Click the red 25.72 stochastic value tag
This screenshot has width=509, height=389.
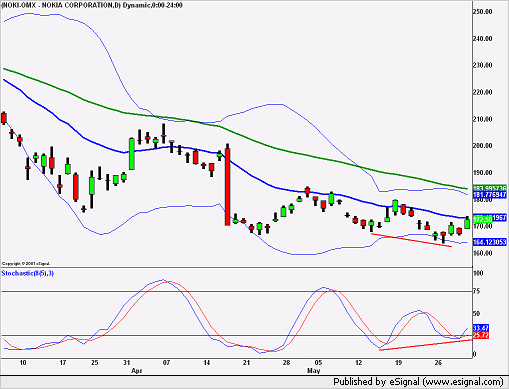(481, 335)
